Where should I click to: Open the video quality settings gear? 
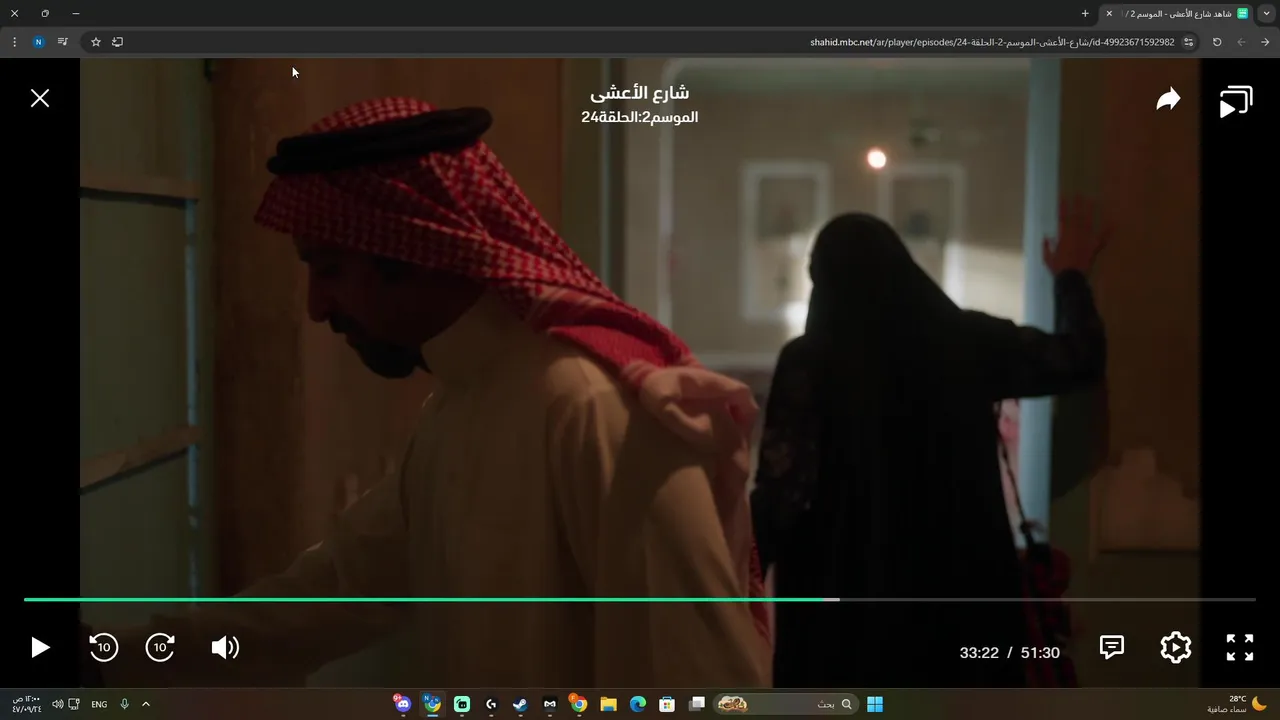1176,648
